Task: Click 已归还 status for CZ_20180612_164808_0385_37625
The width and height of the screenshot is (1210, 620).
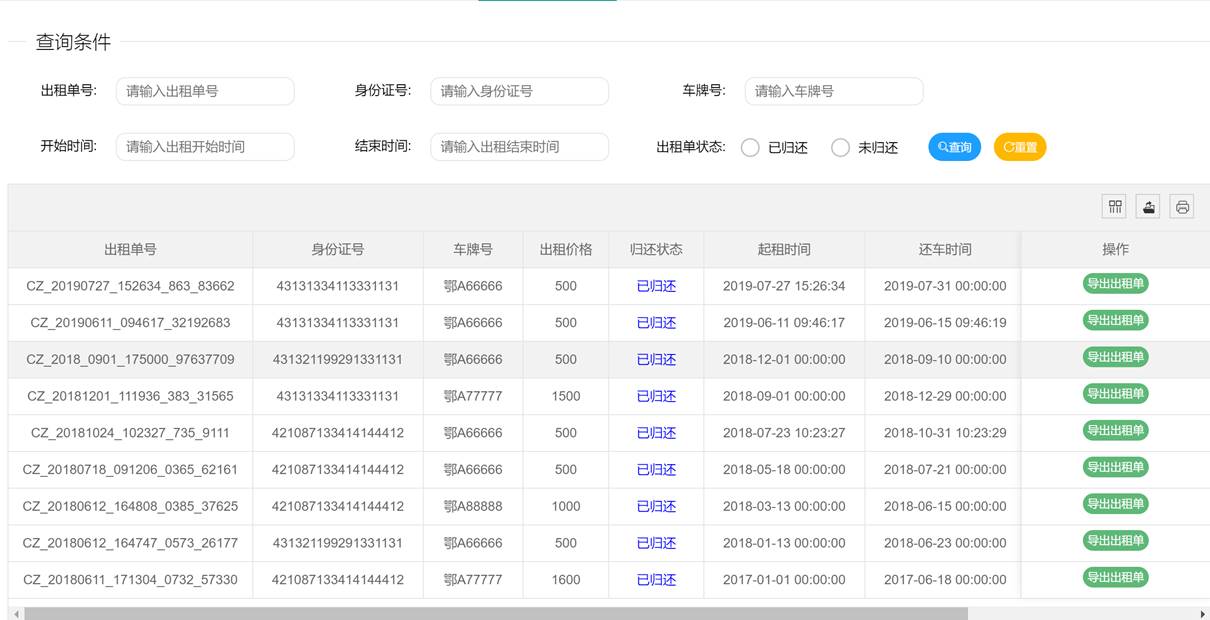Action: [x=656, y=506]
